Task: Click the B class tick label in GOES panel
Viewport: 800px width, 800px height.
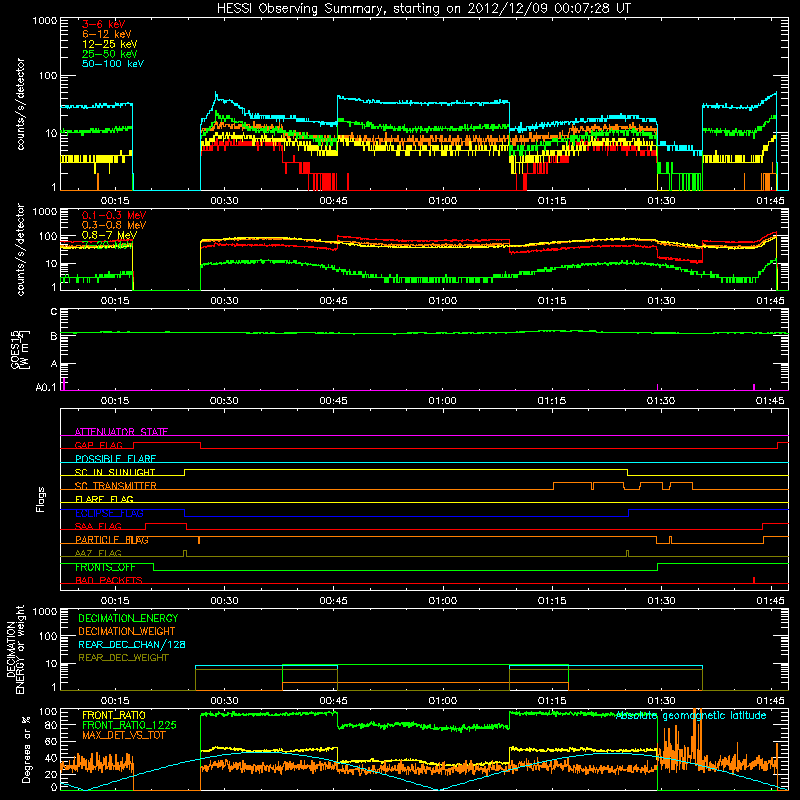Action: coord(54,336)
